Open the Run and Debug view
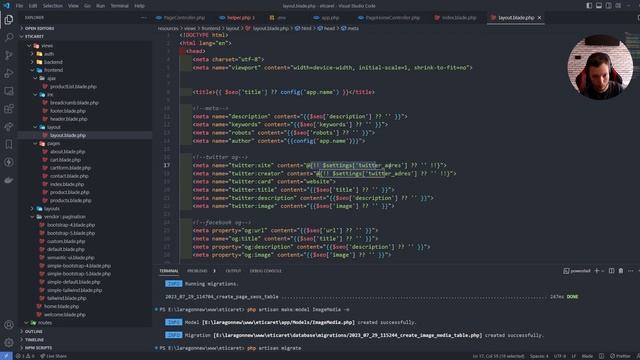This screenshot has width=640, height=360. [9, 73]
